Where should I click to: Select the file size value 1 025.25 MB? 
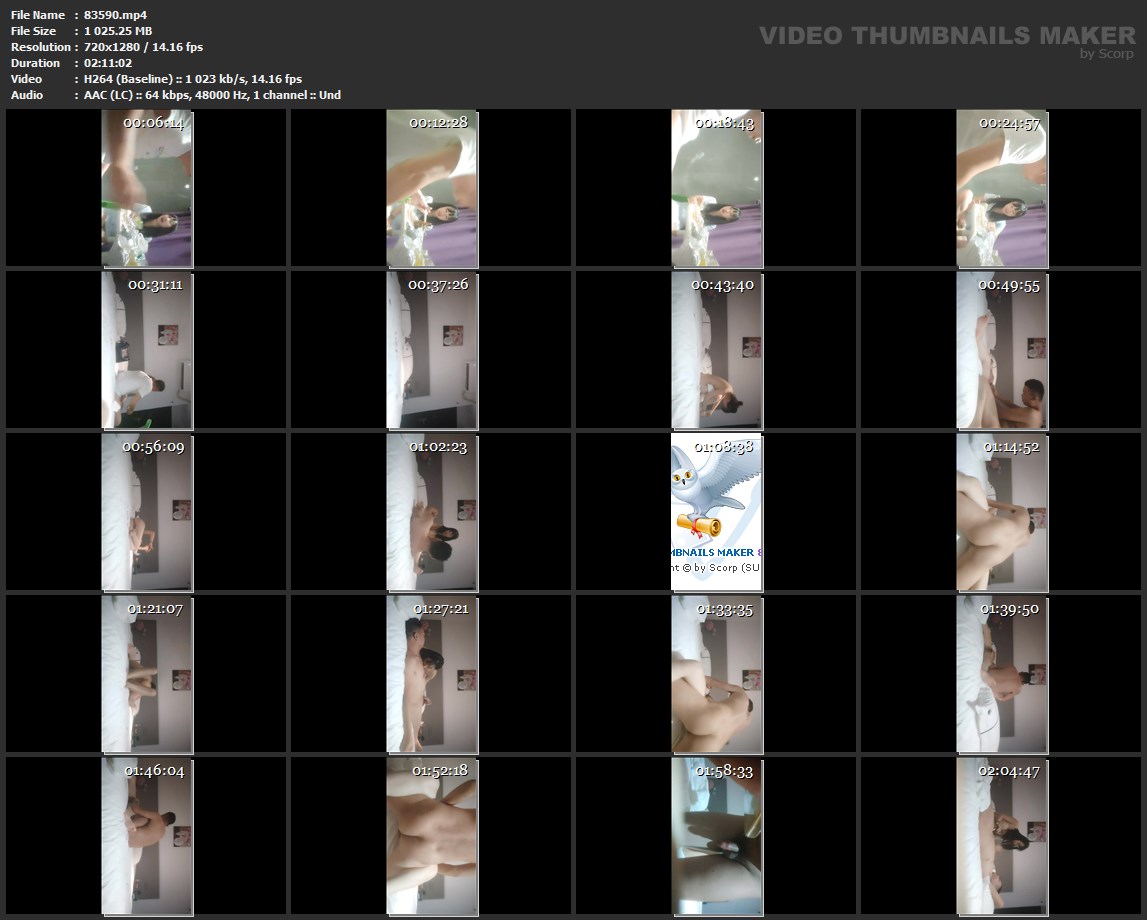[x=118, y=31]
